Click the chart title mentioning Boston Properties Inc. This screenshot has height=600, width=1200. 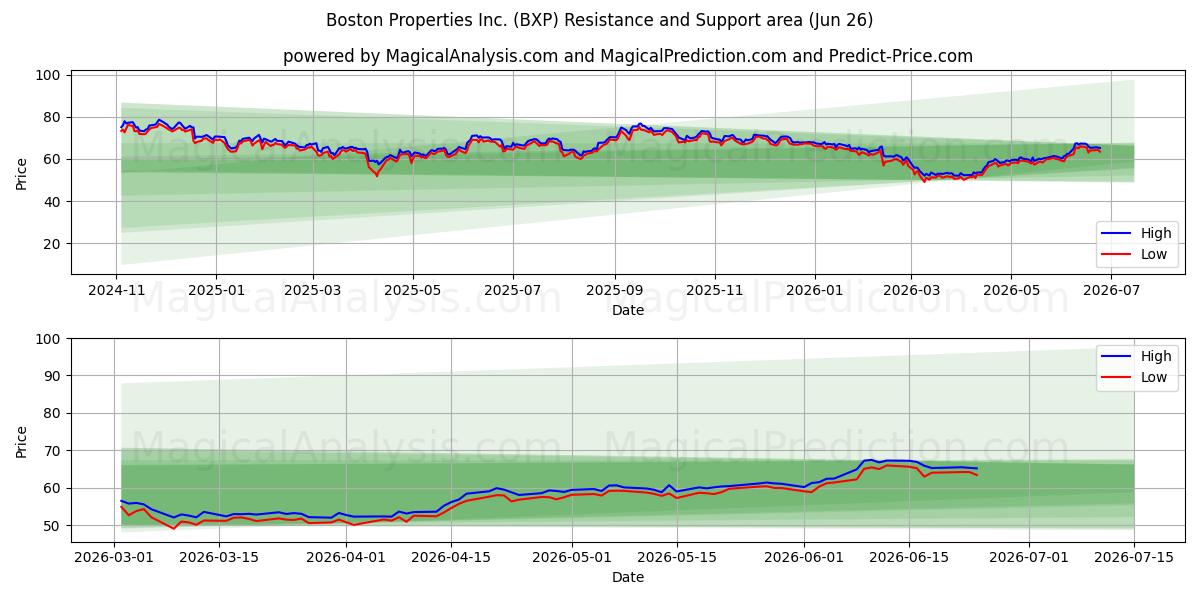pos(600,20)
